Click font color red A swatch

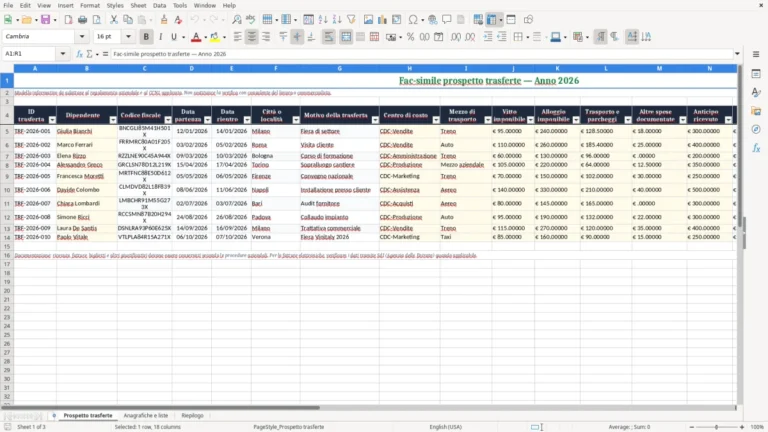(196, 37)
